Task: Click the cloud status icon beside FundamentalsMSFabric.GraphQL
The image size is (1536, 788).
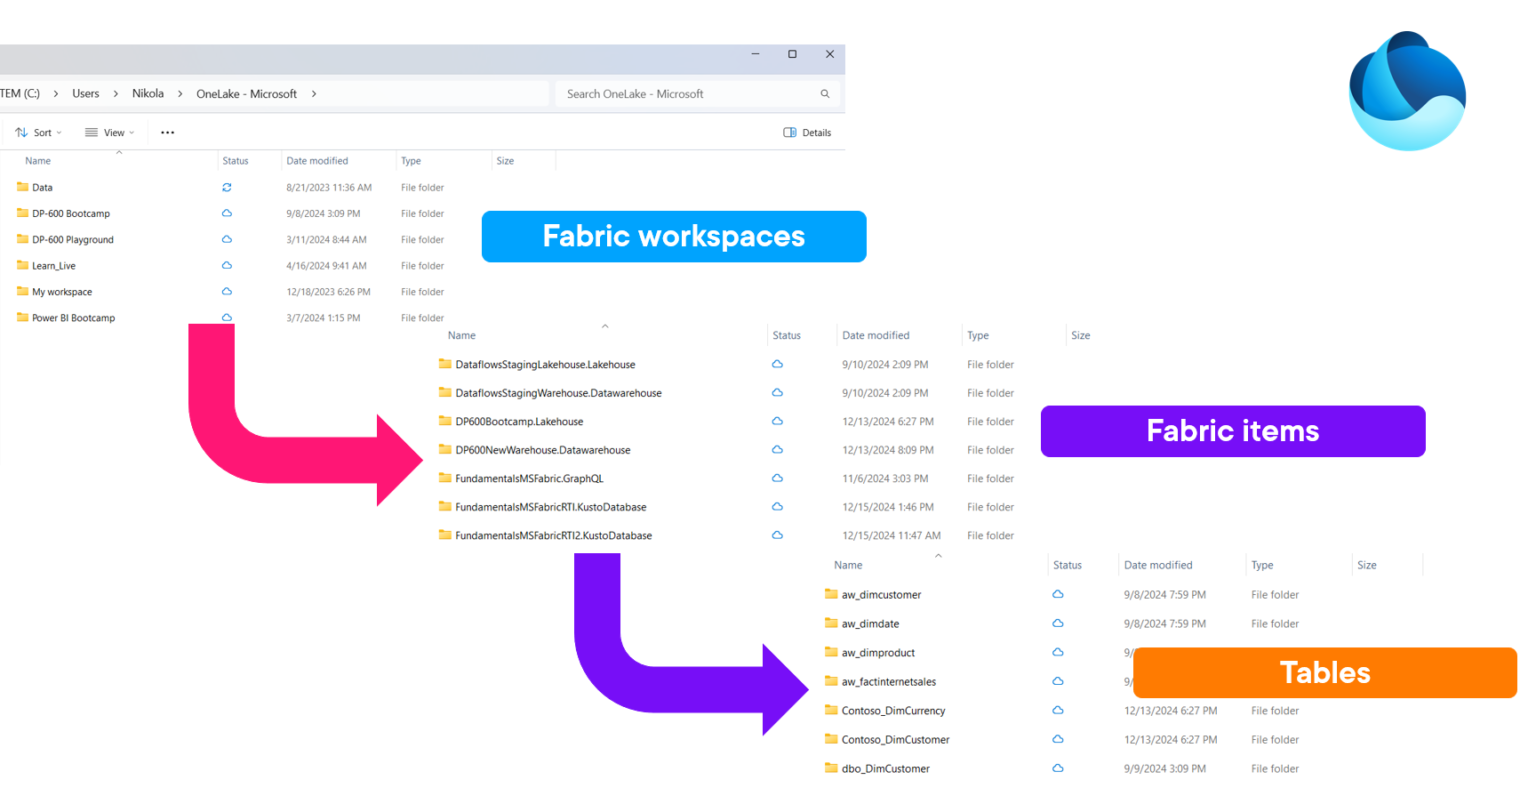Action: coord(777,478)
